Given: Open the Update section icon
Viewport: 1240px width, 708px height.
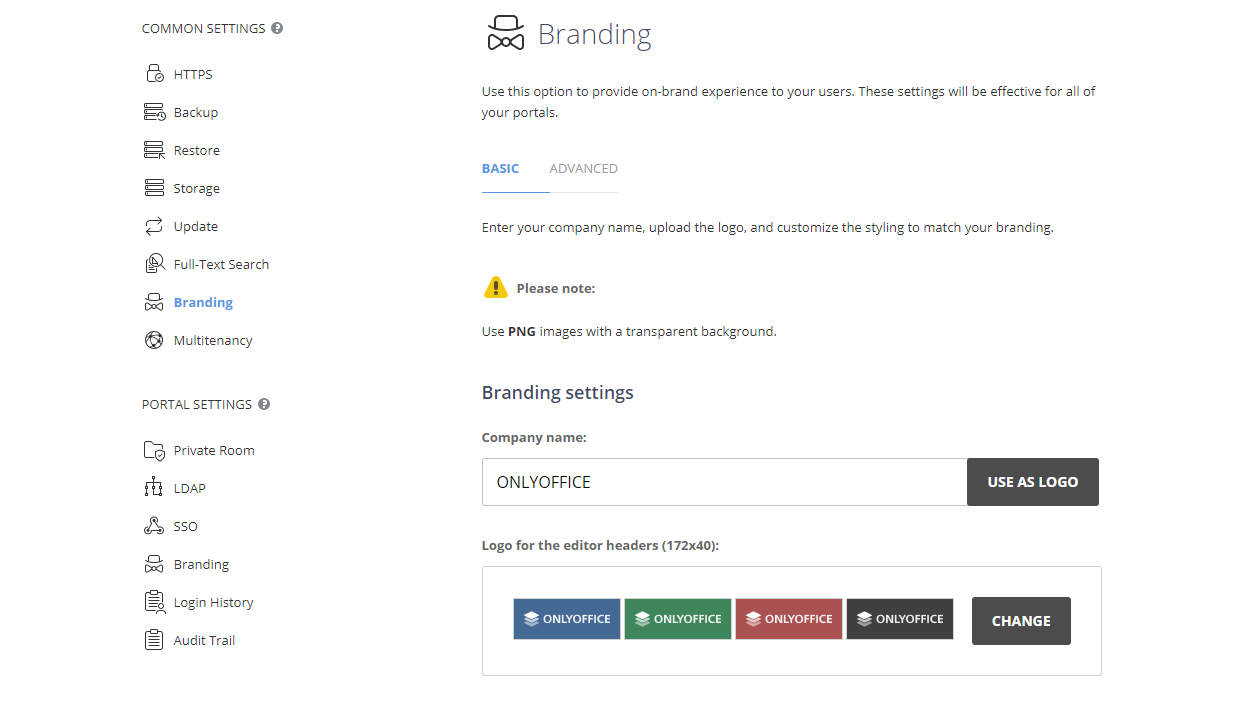Looking at the screenshot, I should (x=155, y=225).
